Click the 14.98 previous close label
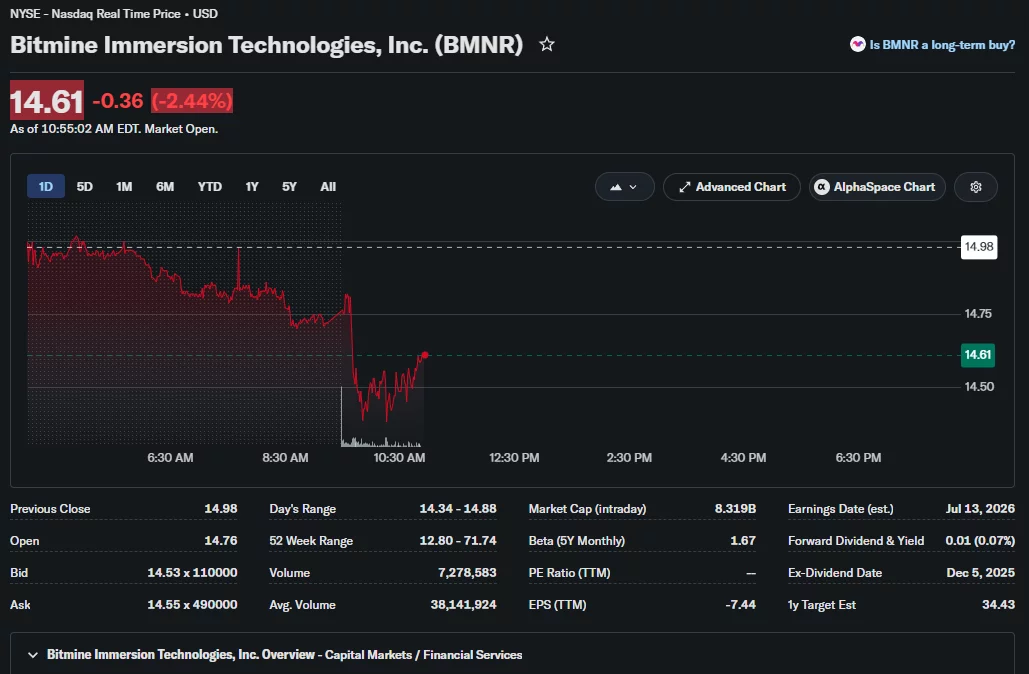The image size is (1029, 674). click(x=978, y=247)
